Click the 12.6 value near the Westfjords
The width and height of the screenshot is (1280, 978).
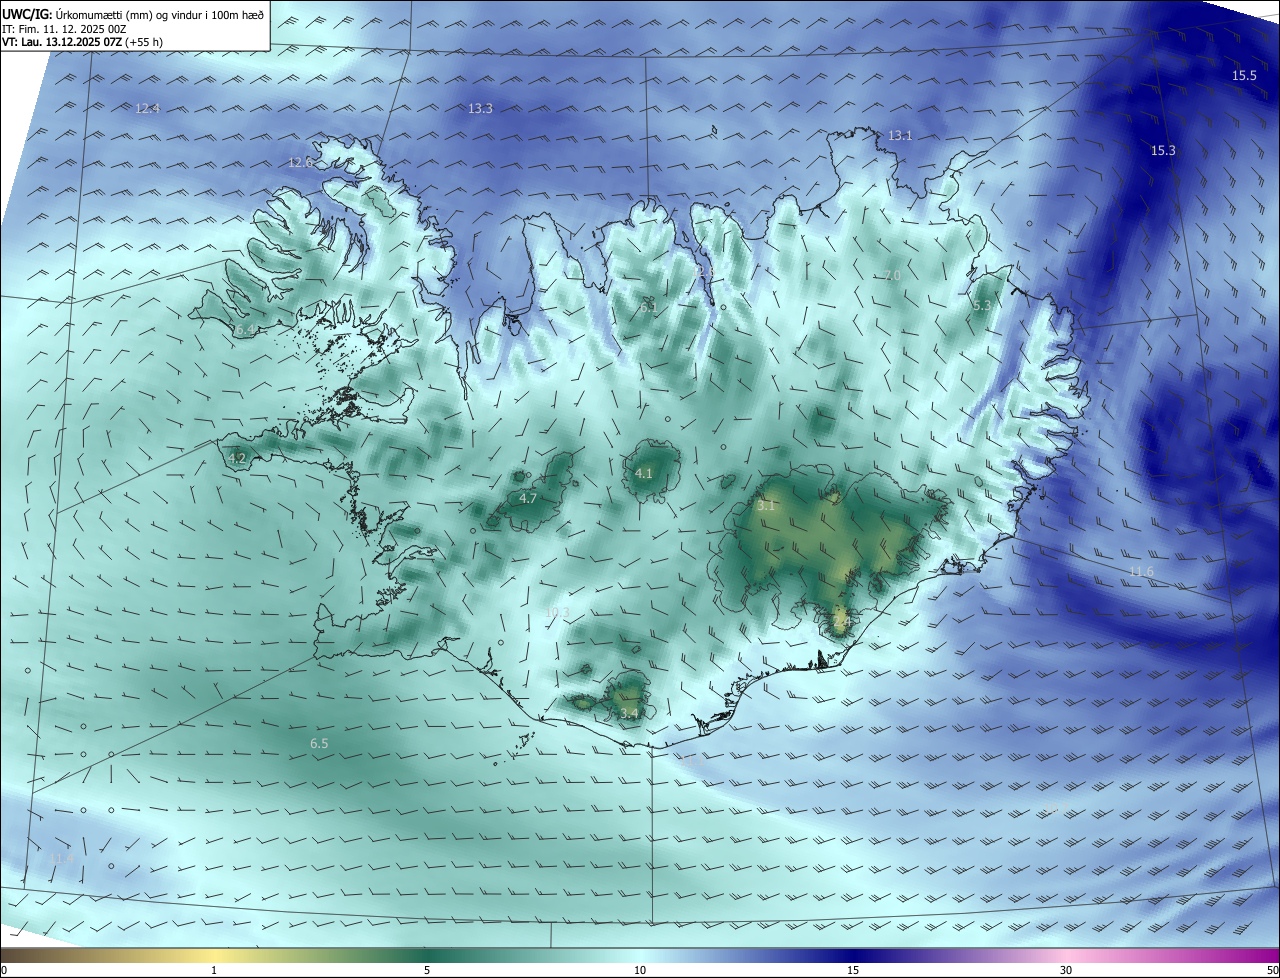click(300, 162)
